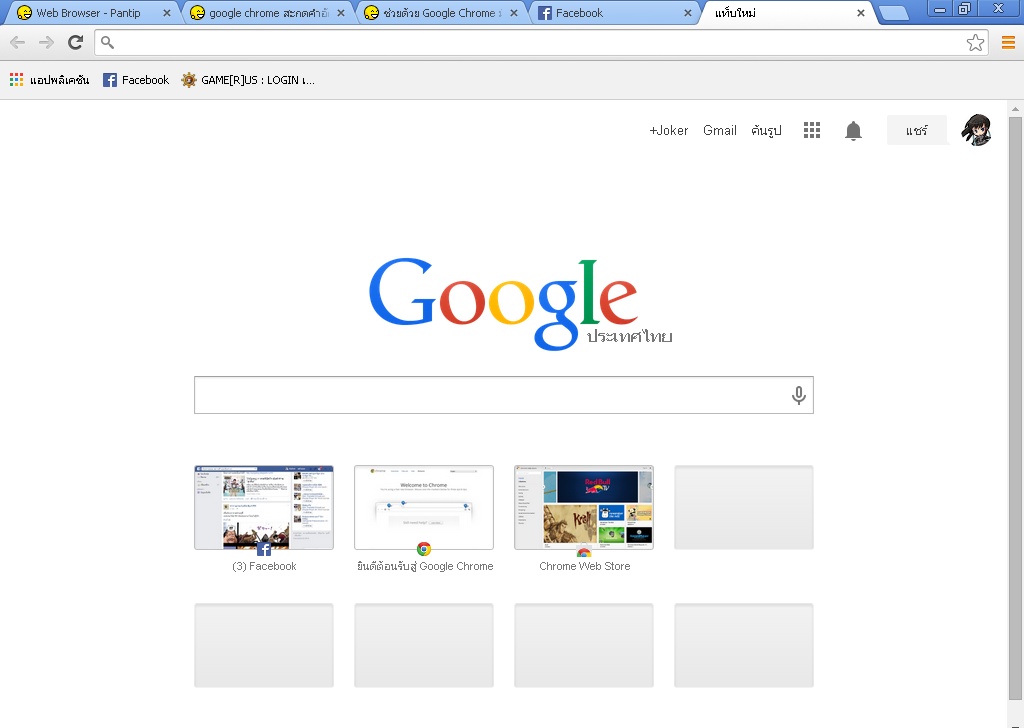Go forward with the forward arrow

pyautogui.click(x=46, y=43)
